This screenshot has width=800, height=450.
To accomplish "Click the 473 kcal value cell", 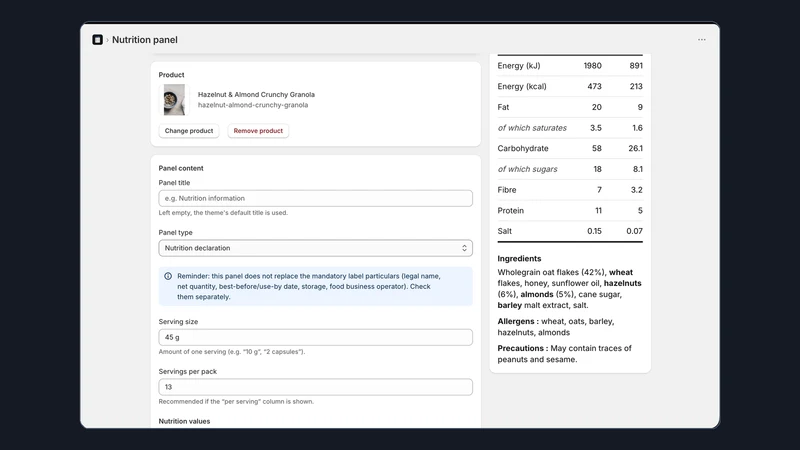I will (x=594, y=87).
